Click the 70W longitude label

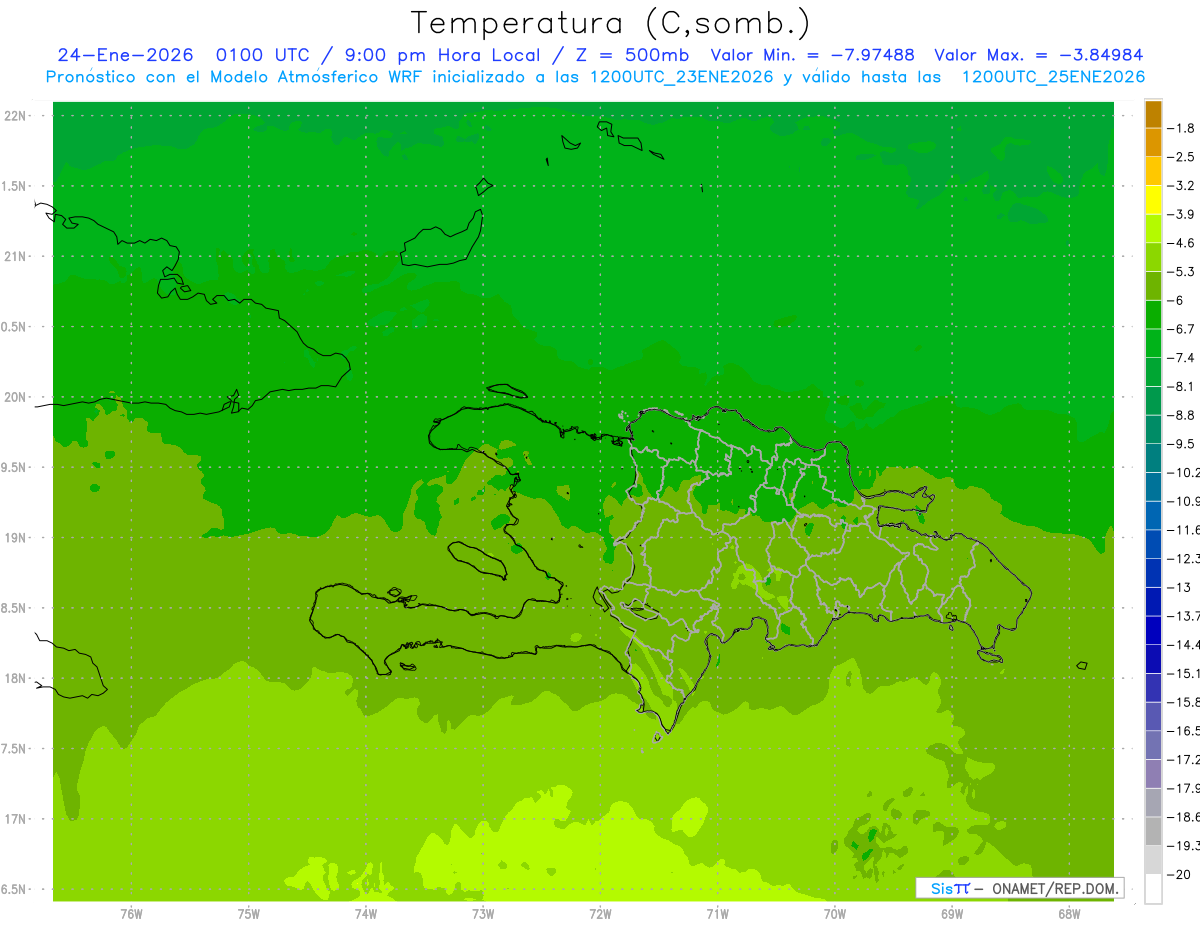click(x=835, y=914)
